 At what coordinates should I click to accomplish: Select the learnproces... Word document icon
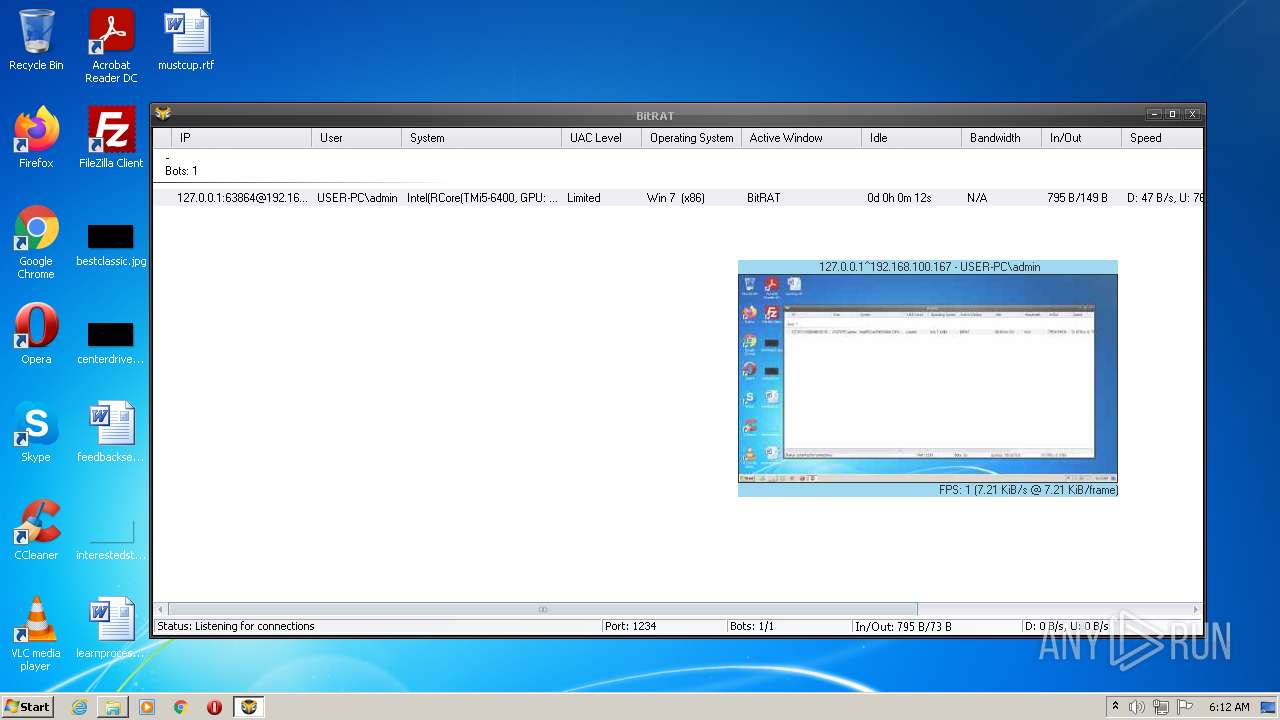coord(111,628)
